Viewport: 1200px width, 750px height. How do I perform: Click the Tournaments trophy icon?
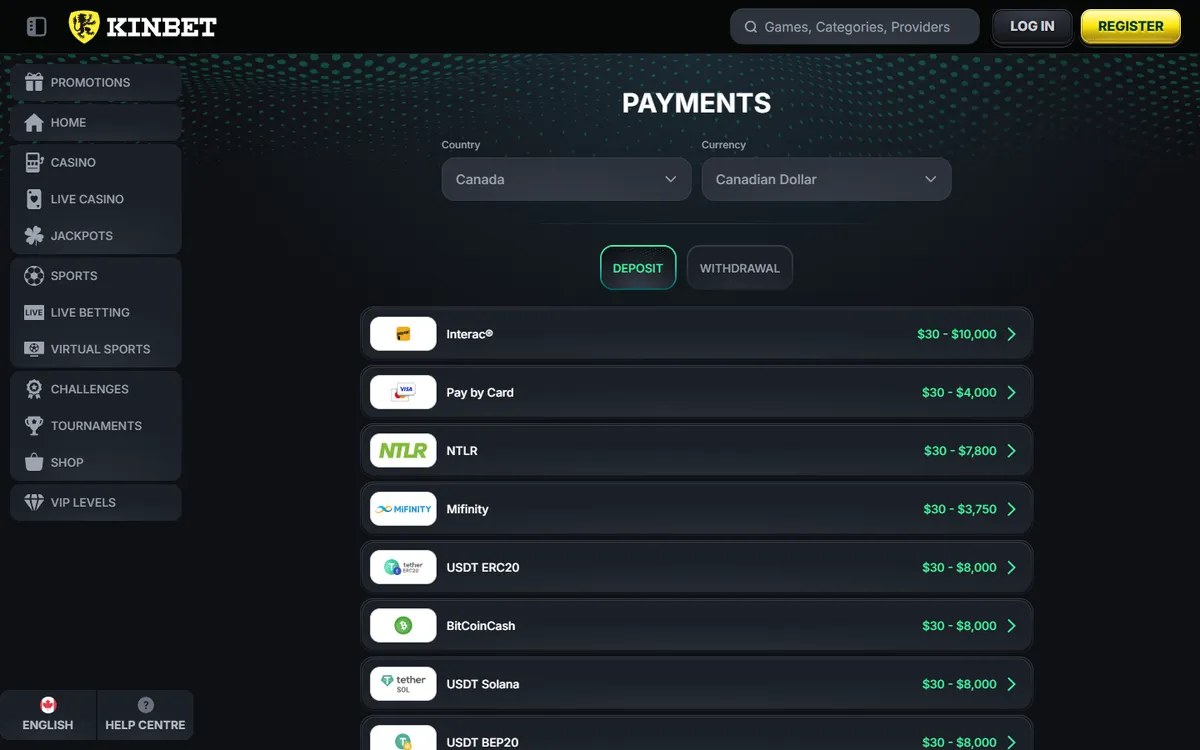[x=34, y=425]
